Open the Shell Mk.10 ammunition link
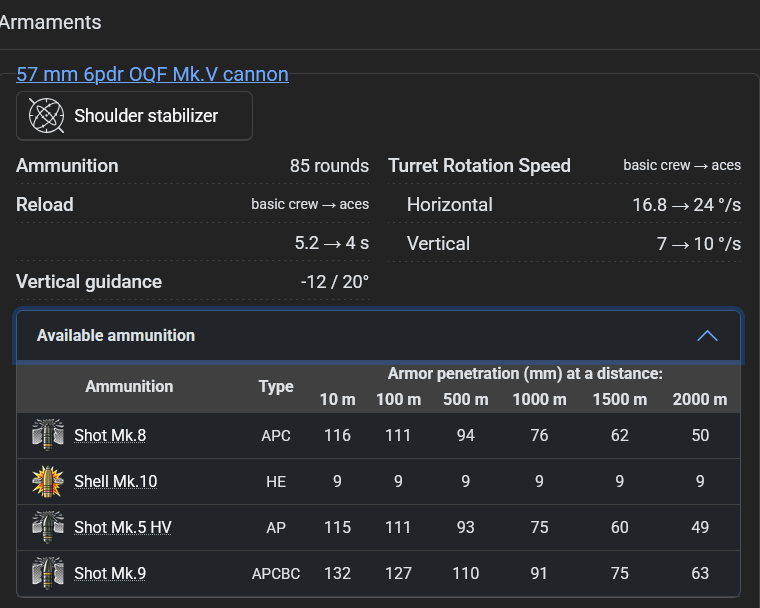 (115, 481)
